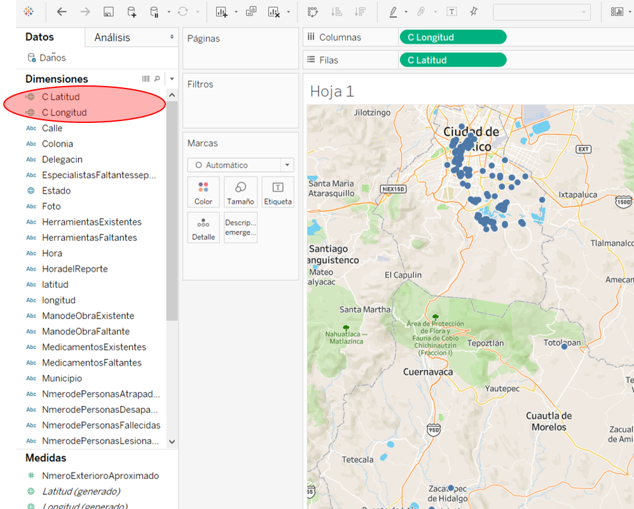Screen dimensions: 634x509
Task: Select the HoradelReporte dimension
Action: coord(74,269)
